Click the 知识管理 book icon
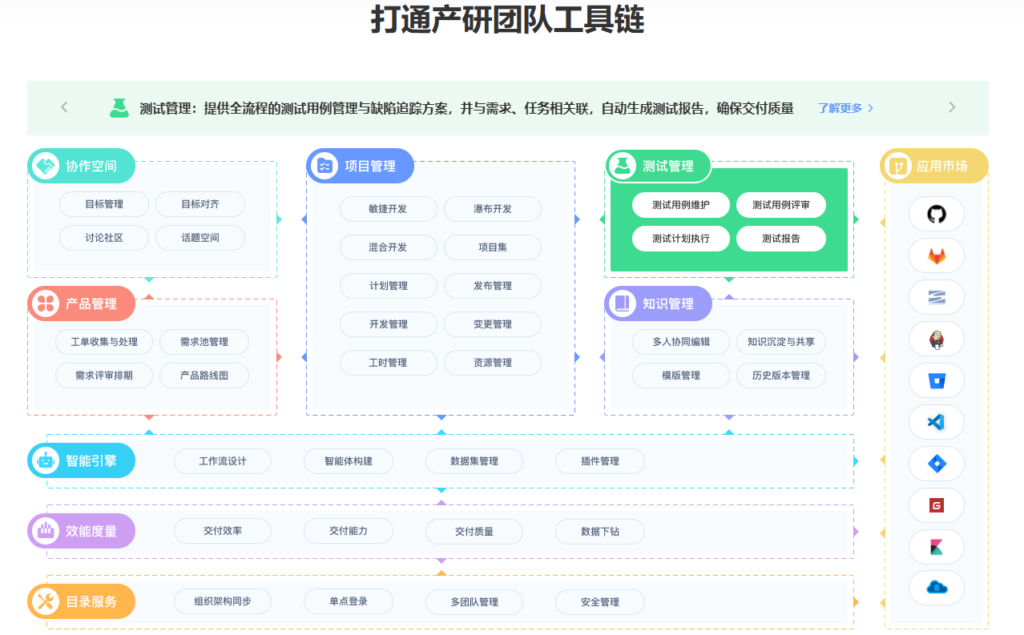Screen dimensions: 1024x635 pos(622,304)
